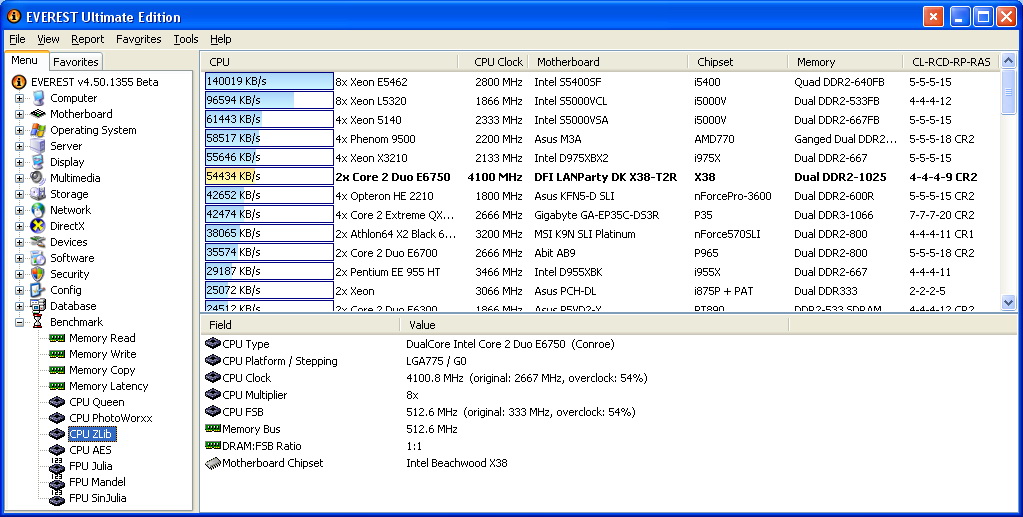1023x517 pixels.
Task: Click the EVEREST v4.50.1355 Beta root icon
Action: point(20,82)
